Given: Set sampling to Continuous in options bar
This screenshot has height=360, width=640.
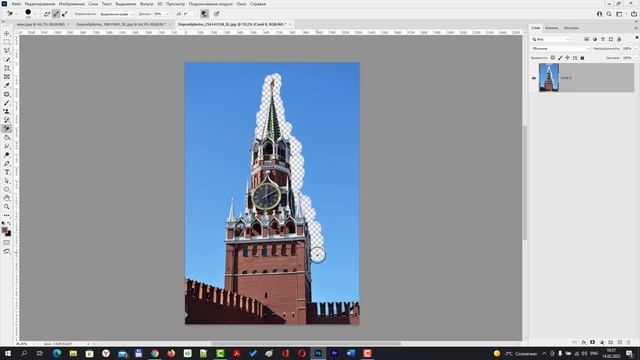Looking at the screenshot, I should (47, 14).
